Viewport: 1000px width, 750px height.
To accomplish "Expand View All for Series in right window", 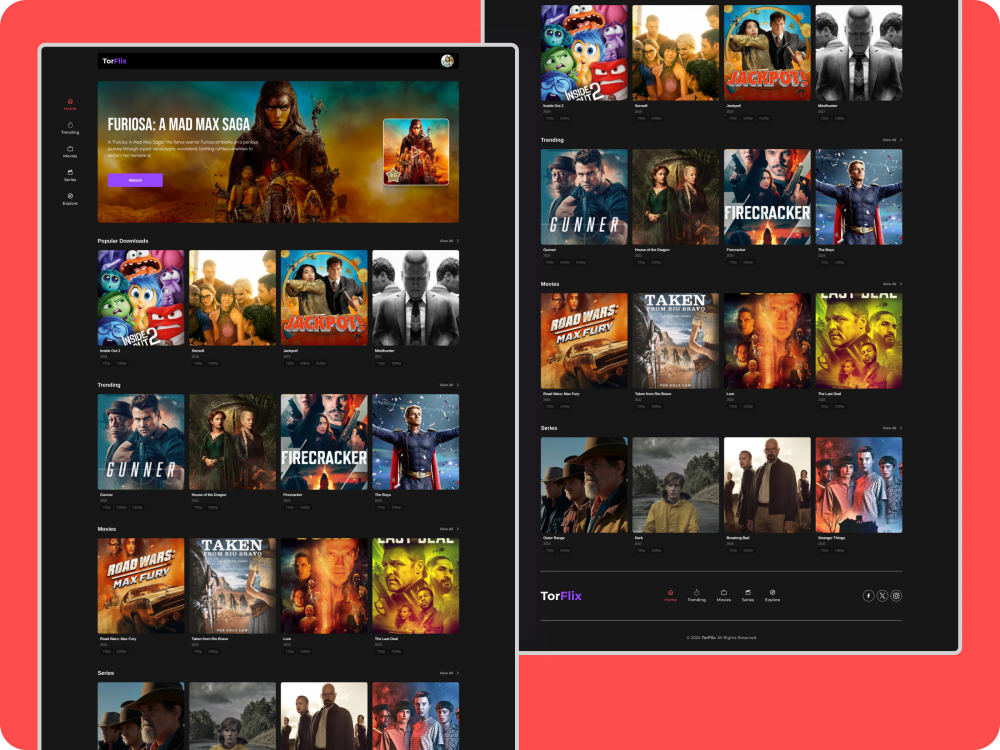I will (x=892, y=428).
